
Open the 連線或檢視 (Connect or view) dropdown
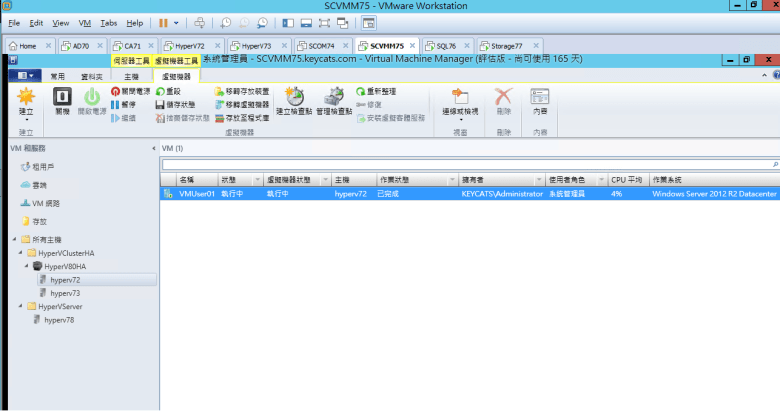(x=461, y=101)
